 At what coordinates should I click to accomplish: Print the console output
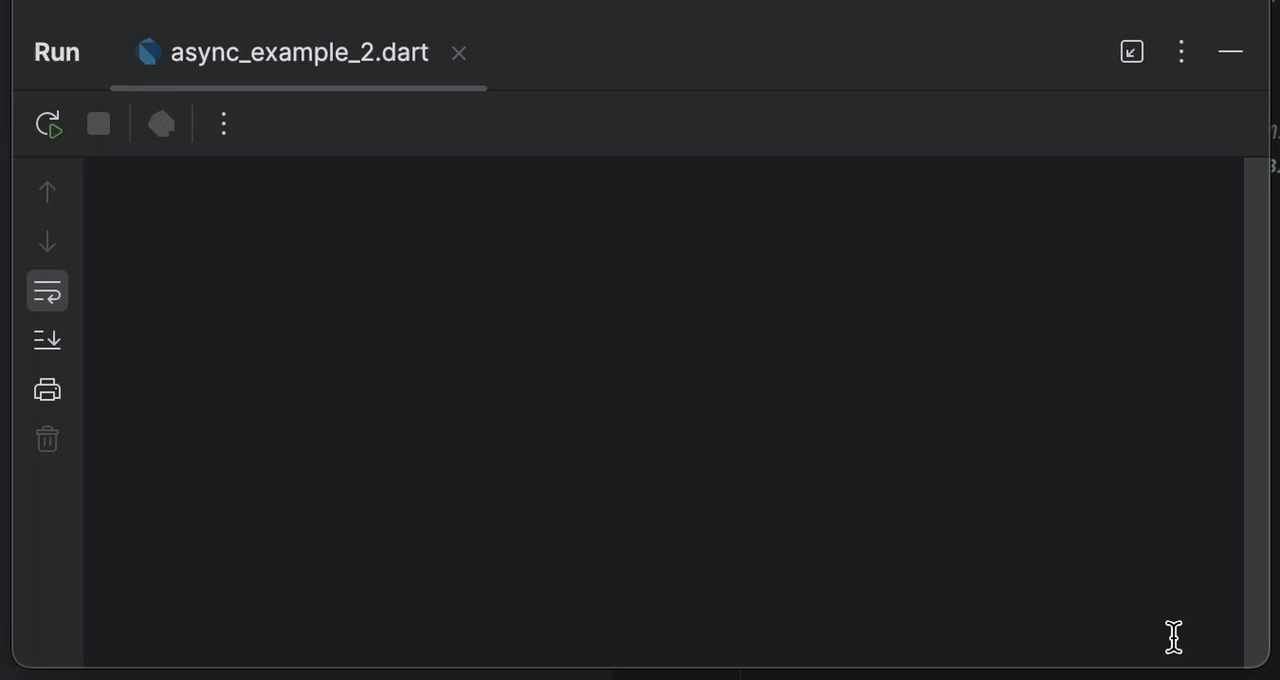[47, 390]
